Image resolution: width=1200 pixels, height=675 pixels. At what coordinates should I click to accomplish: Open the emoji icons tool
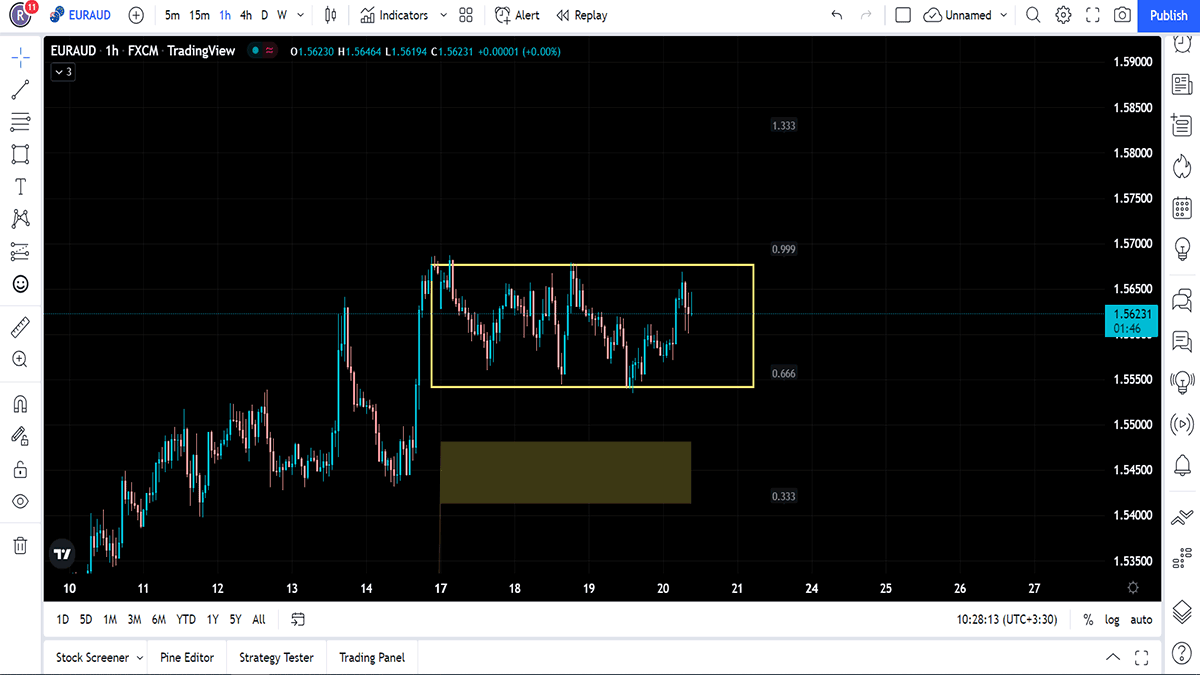[x=20, y=284]
